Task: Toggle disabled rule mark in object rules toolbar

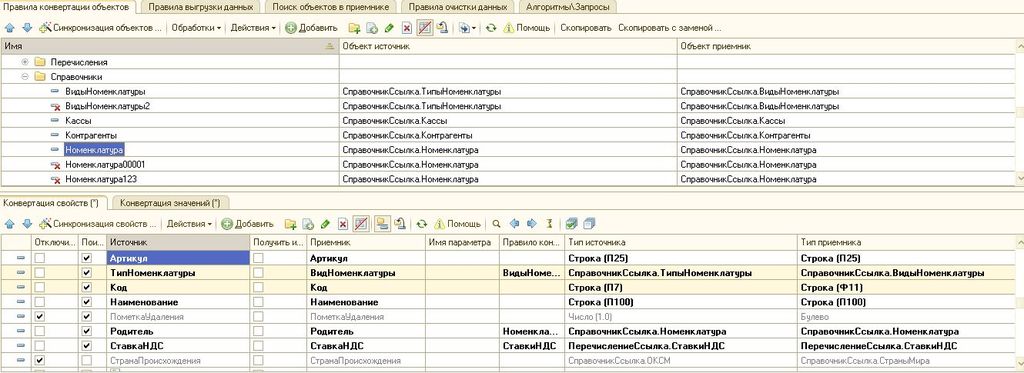Action: pos(424,28)
